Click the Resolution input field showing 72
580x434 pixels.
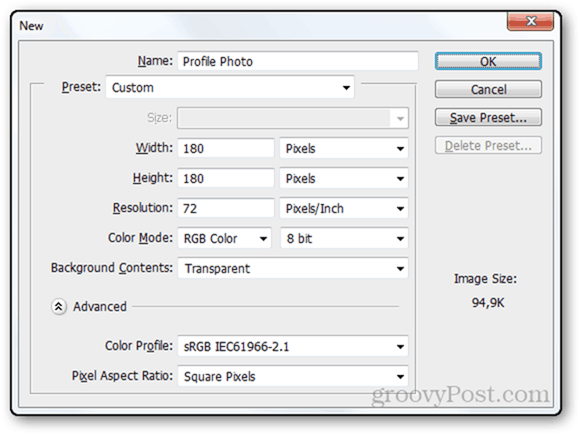coord(226,209)
